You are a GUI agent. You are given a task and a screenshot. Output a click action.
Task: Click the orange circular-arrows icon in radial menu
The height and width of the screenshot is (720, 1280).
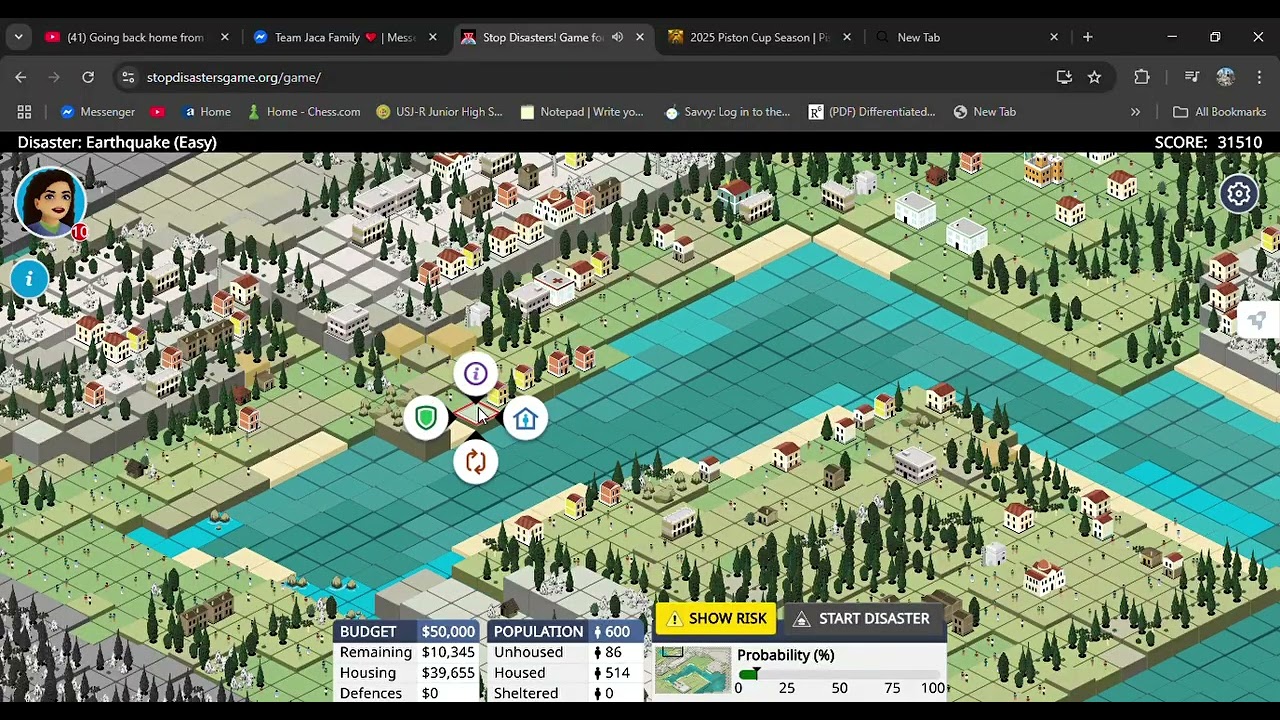[x=475, y=462]
